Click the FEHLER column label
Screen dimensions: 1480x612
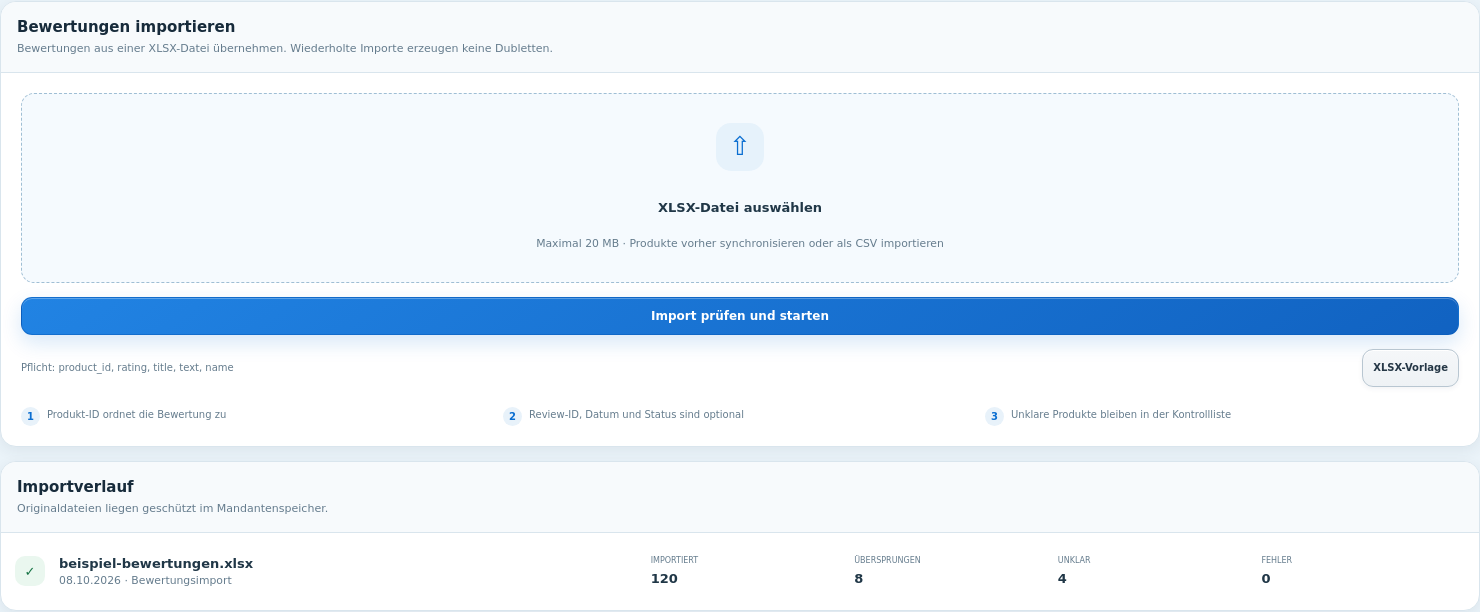(x=1276, y=560)
